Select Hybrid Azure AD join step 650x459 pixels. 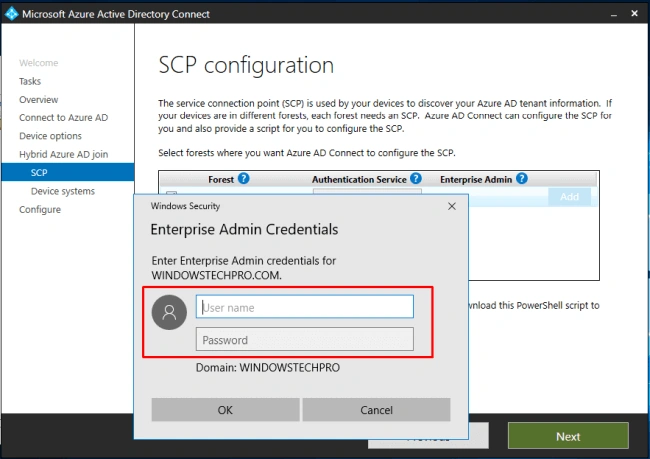click(x=63, y=154)
